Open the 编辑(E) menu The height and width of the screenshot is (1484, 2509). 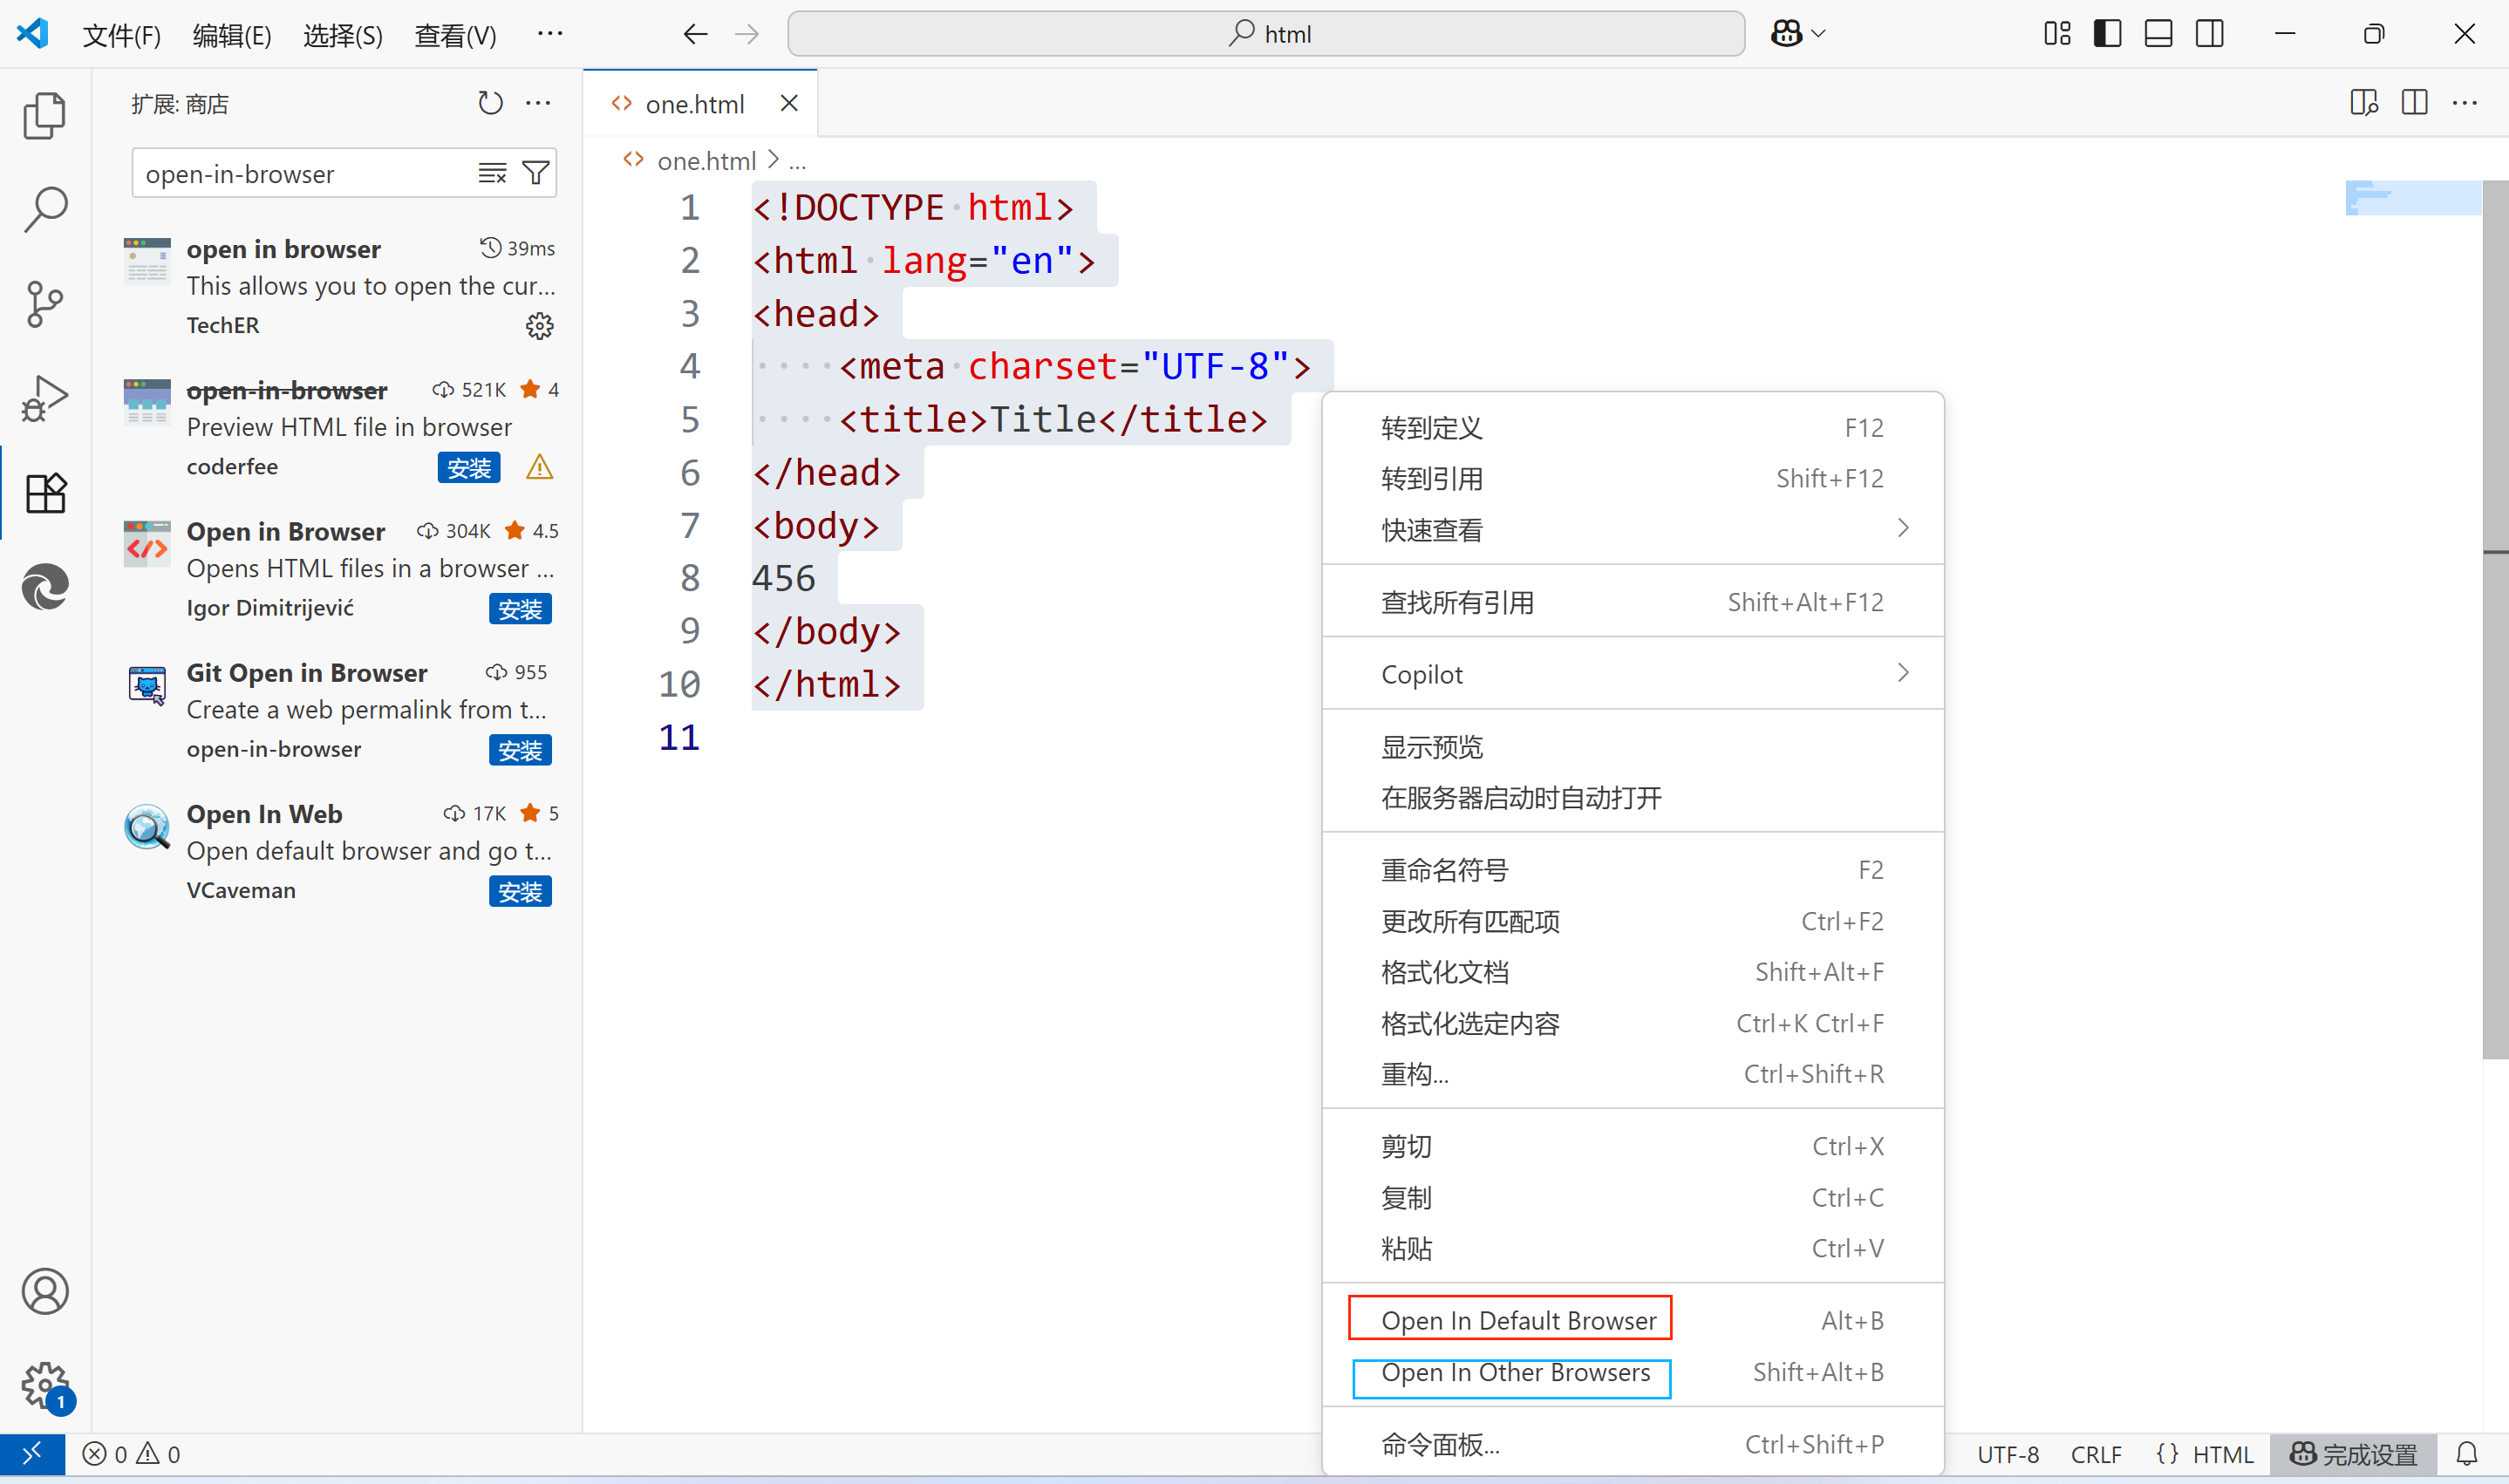(232, 35)
